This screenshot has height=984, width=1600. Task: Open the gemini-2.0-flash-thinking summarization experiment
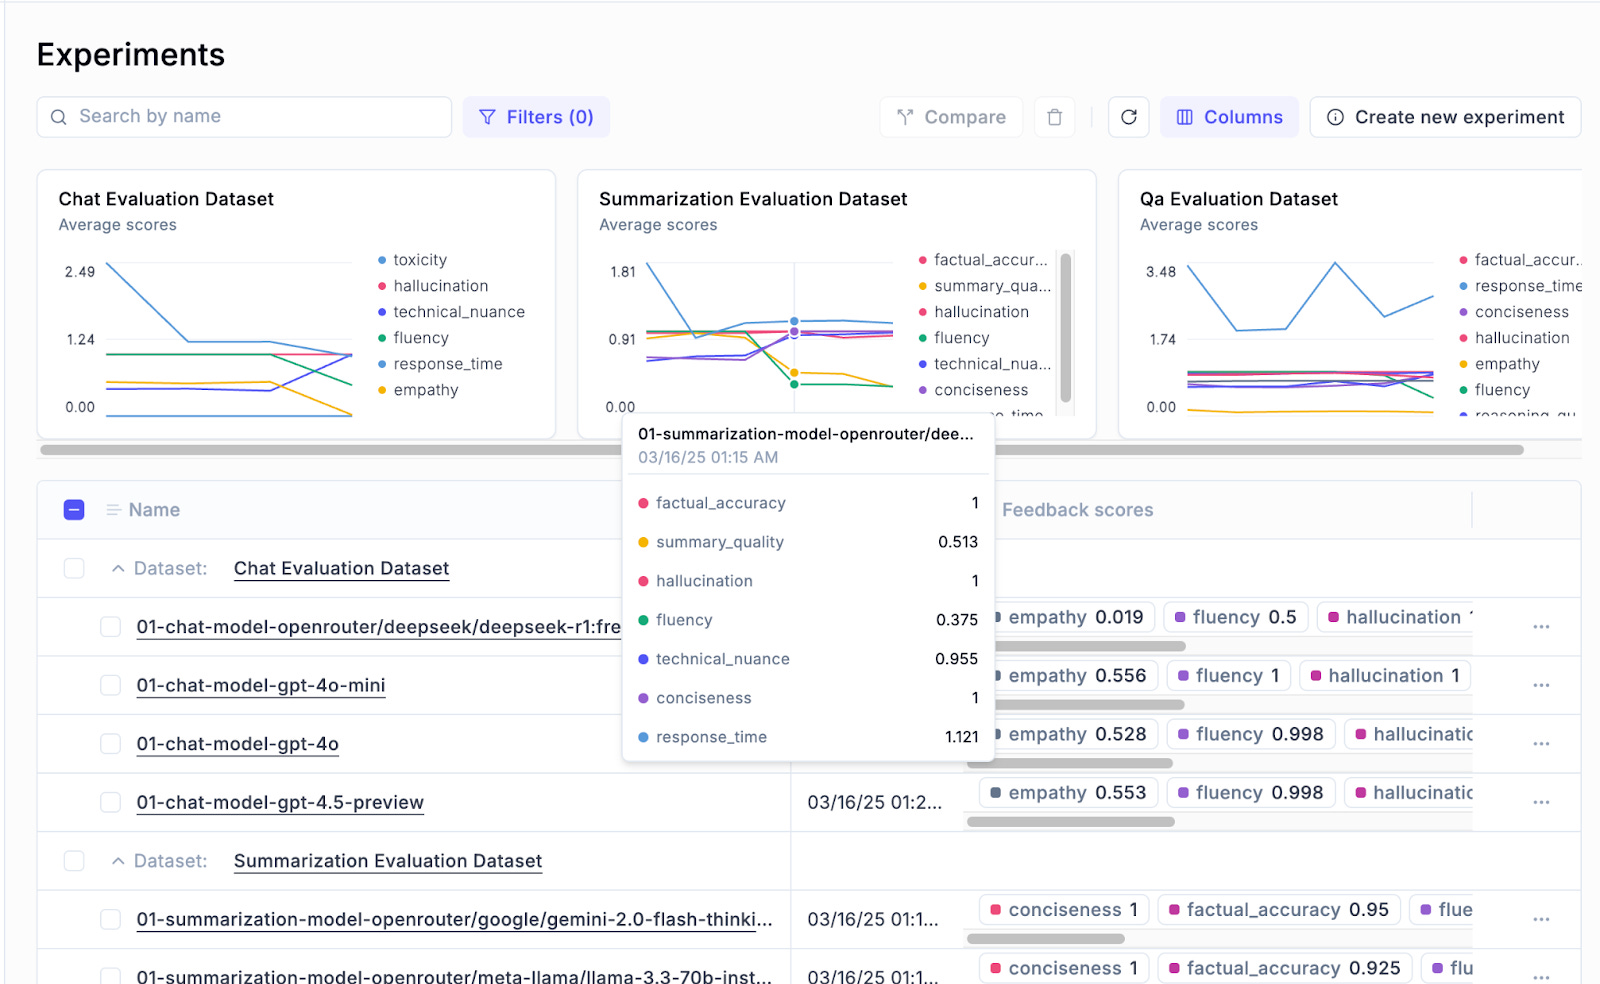[454, 919]
